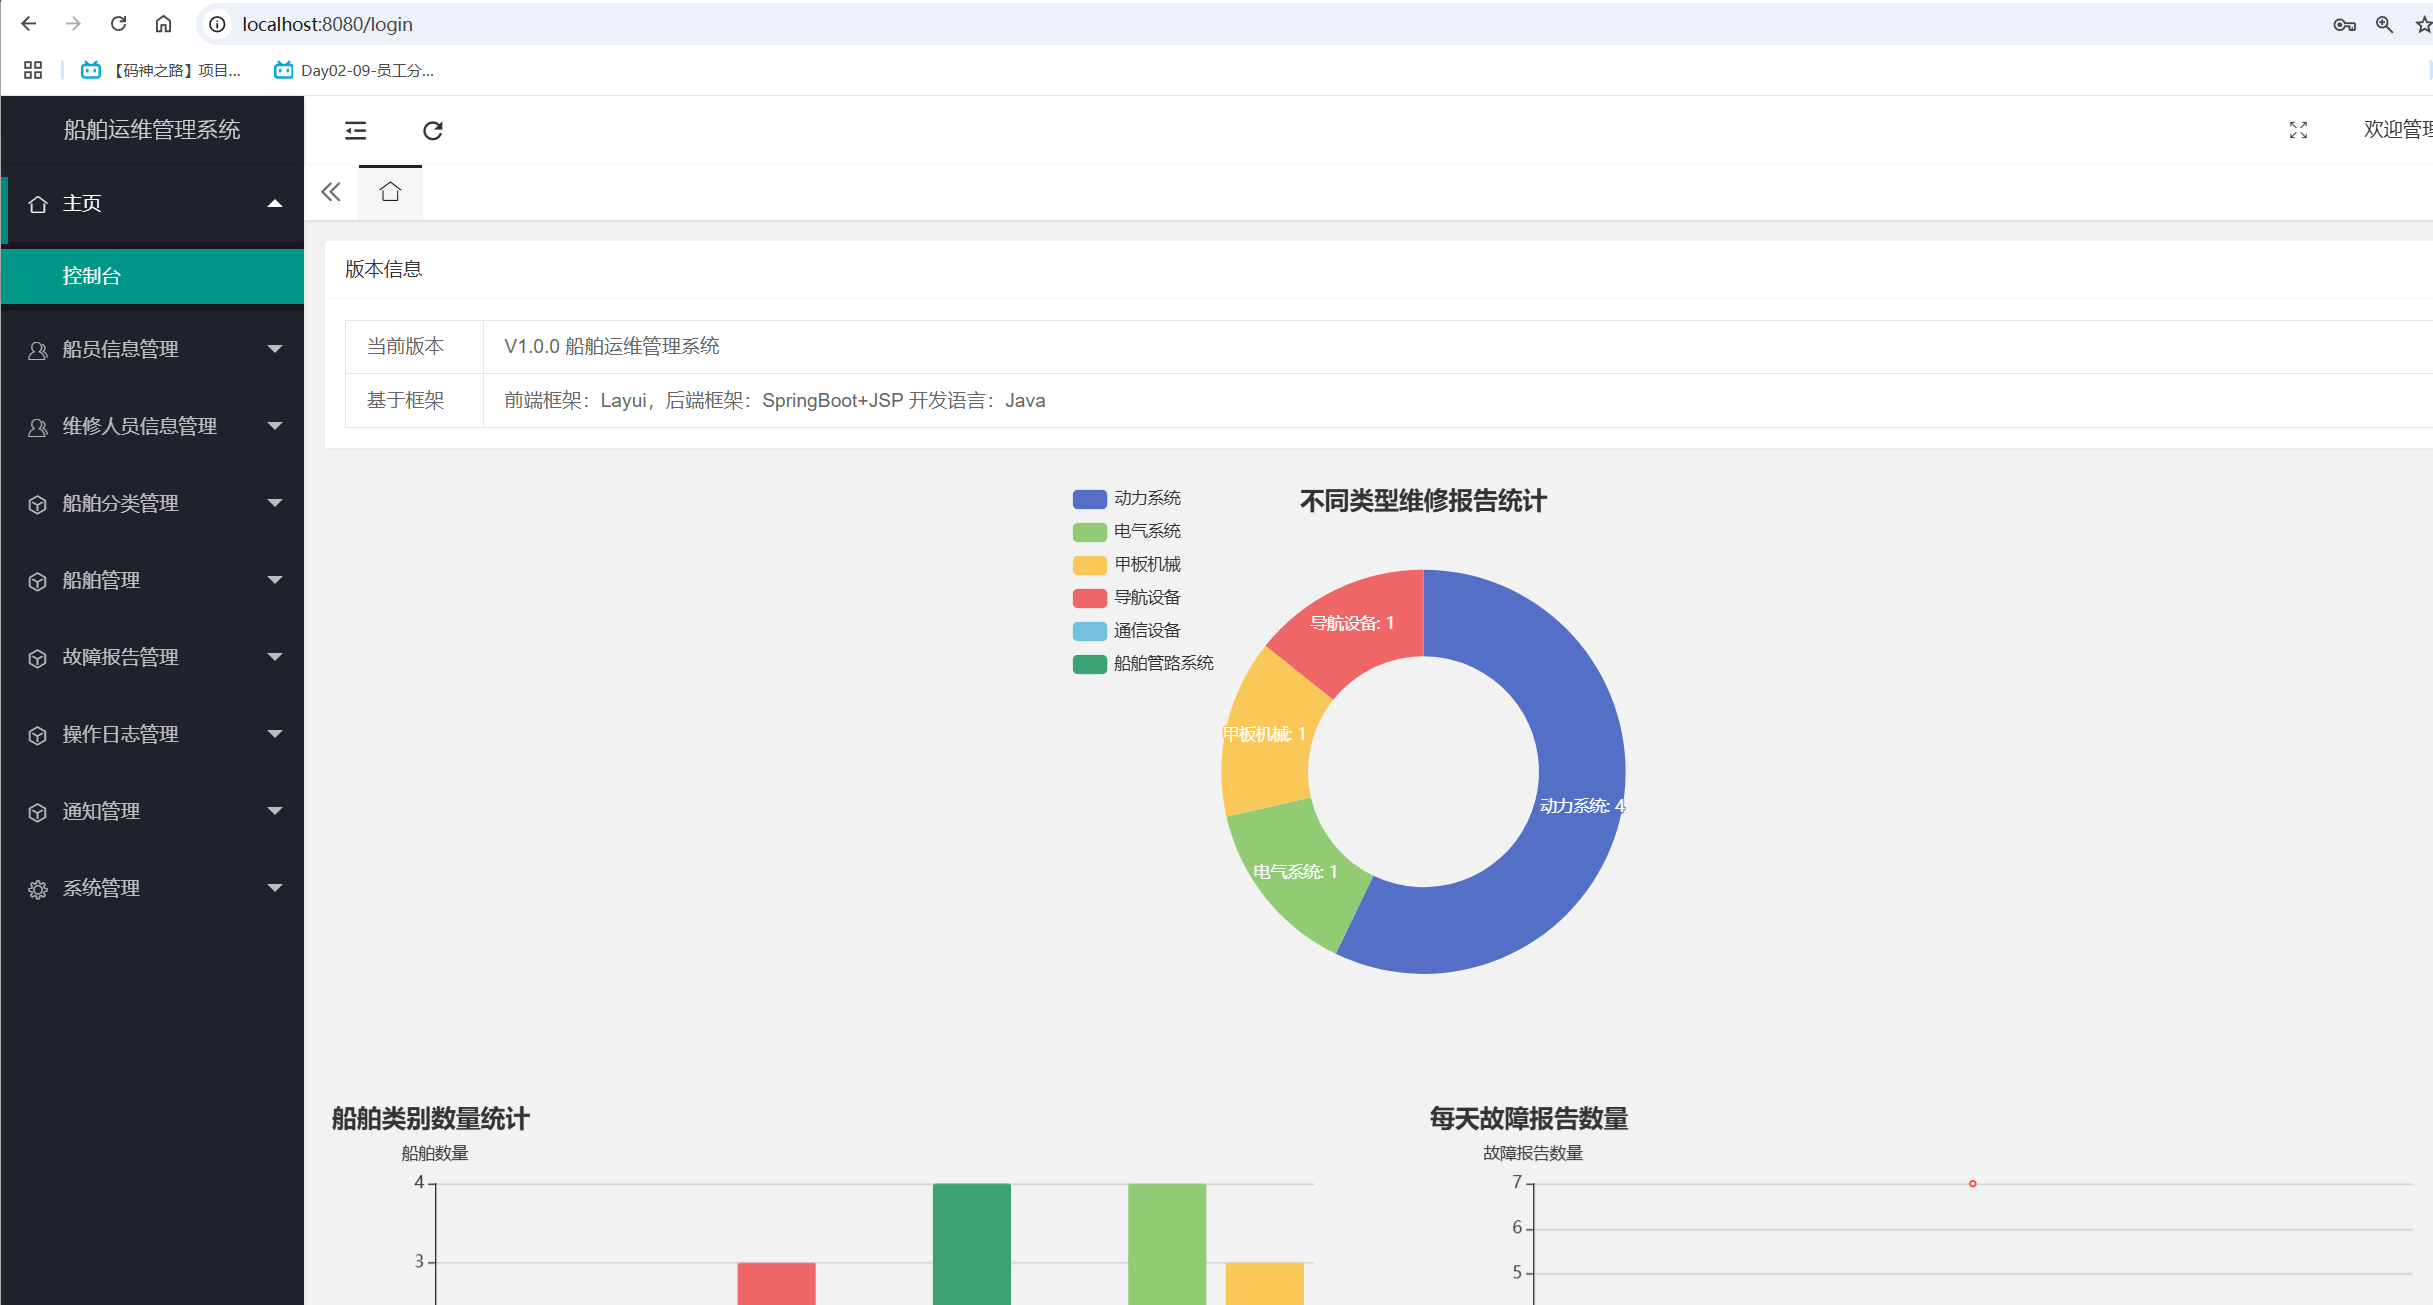Click the sidebar collapse menu icon

coord(356,131)
